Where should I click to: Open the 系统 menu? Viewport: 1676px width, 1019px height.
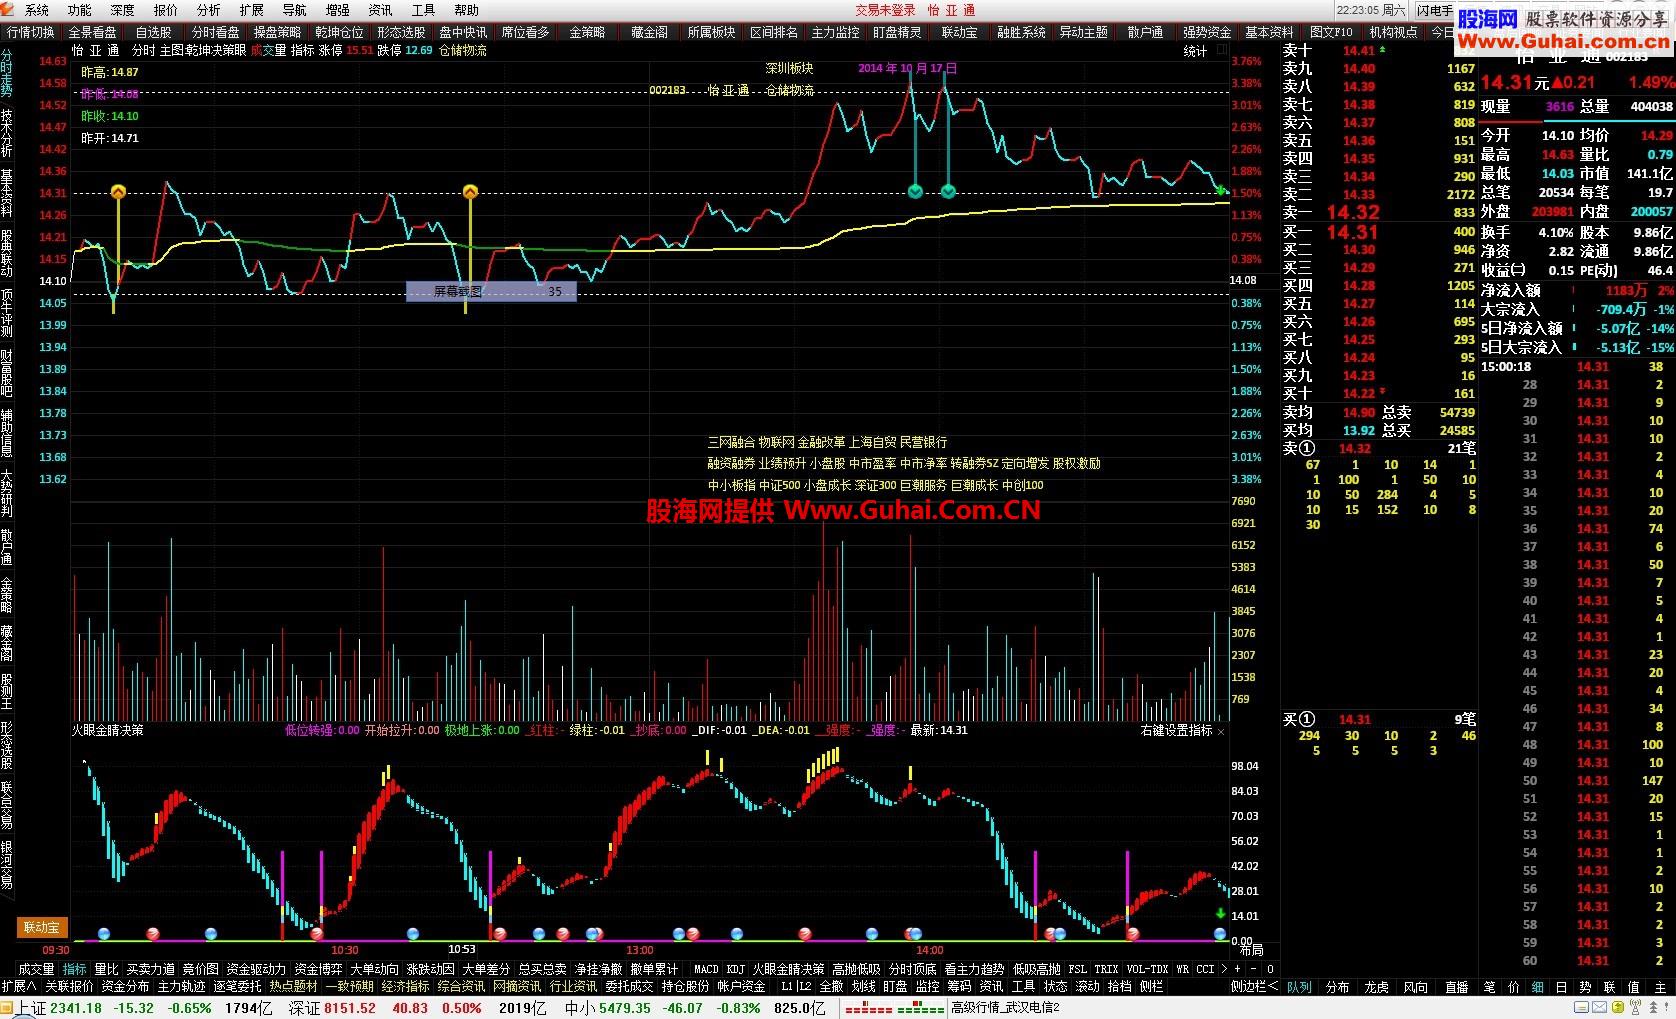point(36,10)
